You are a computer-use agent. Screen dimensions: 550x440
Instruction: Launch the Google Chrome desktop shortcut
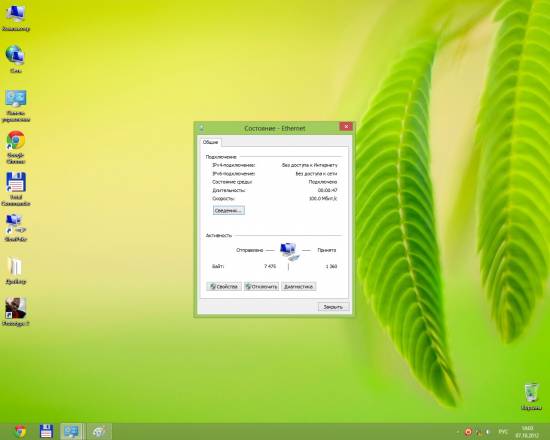coord(15,147)
